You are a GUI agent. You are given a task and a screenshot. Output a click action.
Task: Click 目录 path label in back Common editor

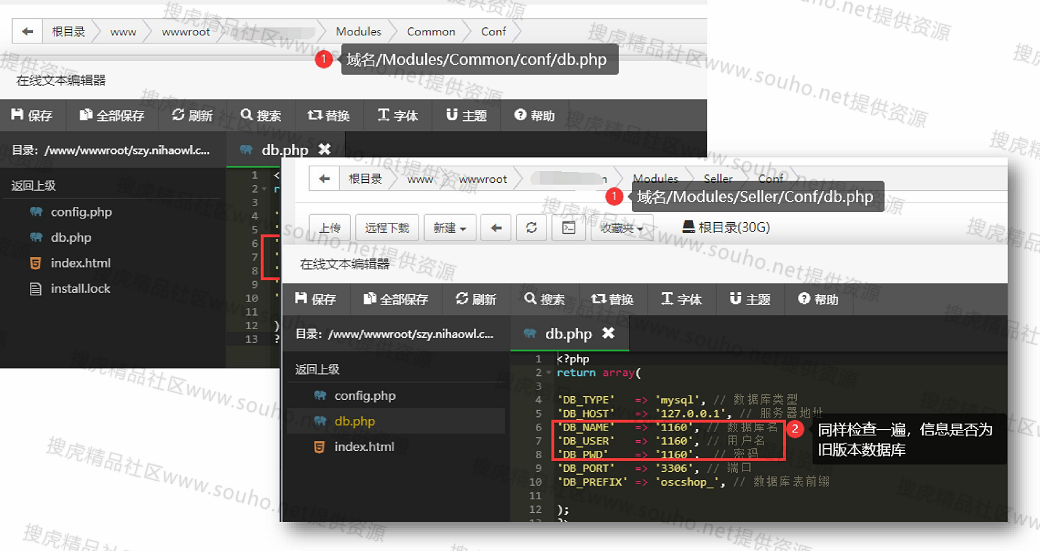point(110,151)
